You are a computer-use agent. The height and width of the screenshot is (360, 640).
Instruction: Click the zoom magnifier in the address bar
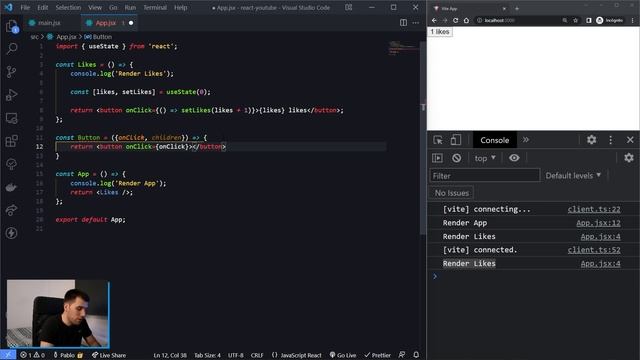pyautogui.click(x=565, y=20)
